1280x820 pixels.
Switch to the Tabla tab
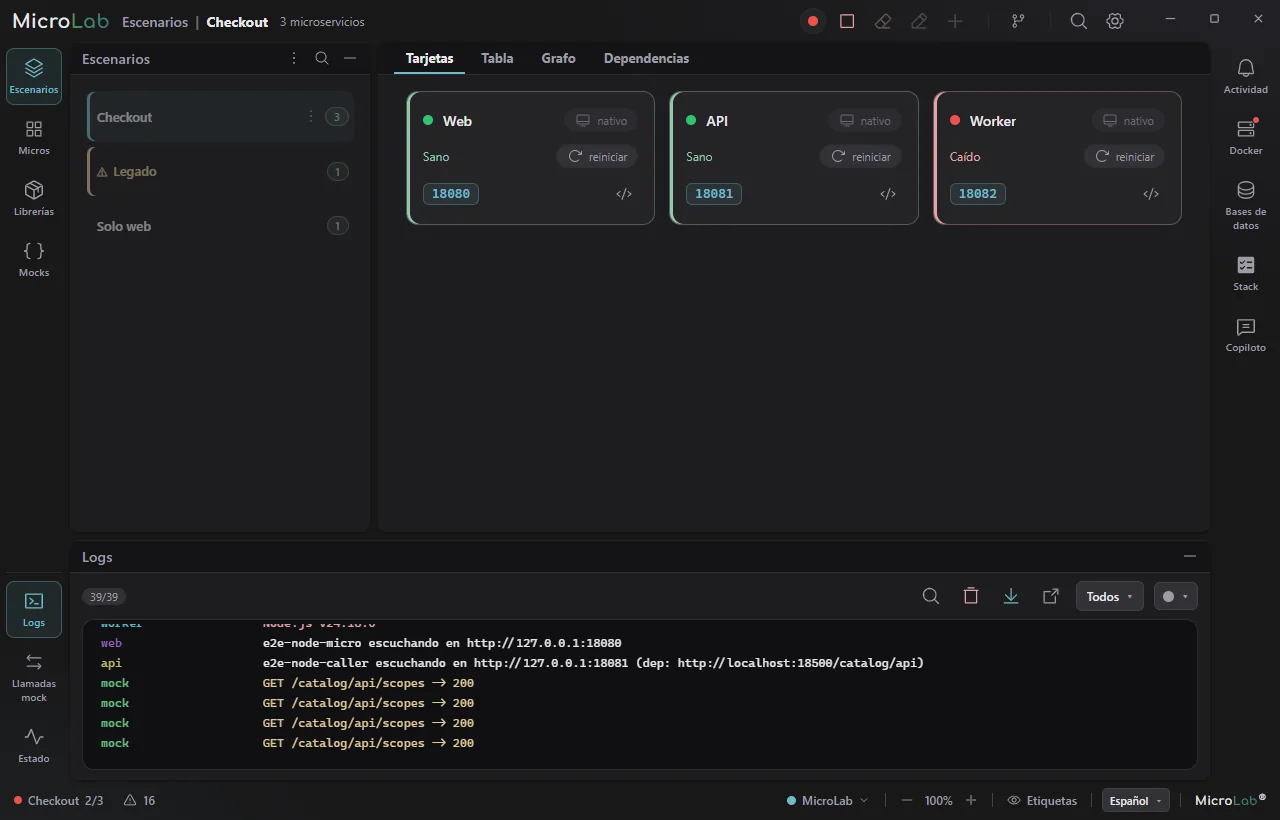pos(497,58)
